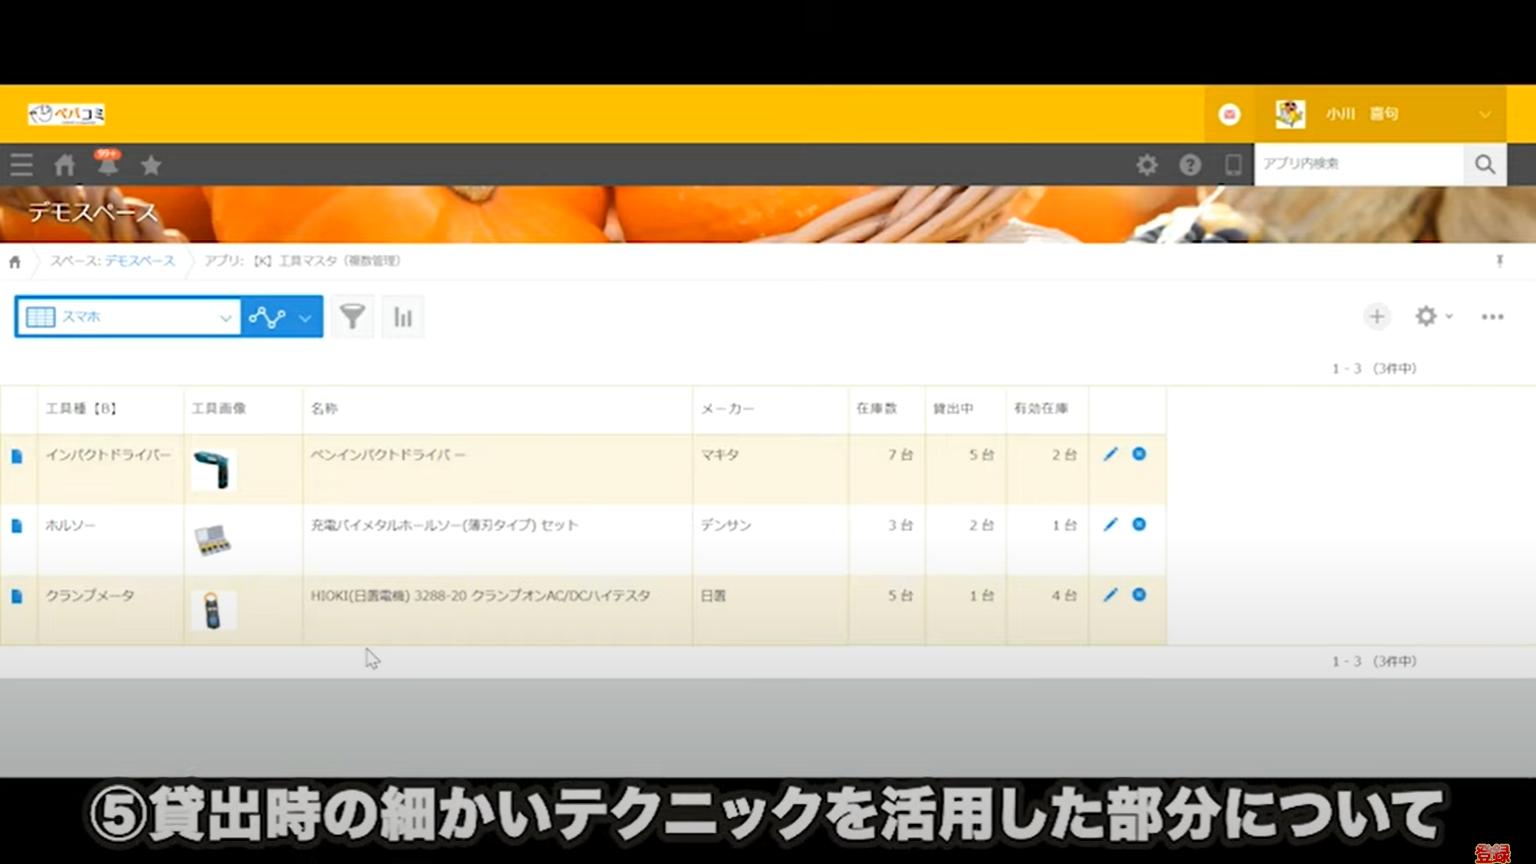The image size is (1536, 864).
Task: Click the favorites star icon
Action: [151, 165]
